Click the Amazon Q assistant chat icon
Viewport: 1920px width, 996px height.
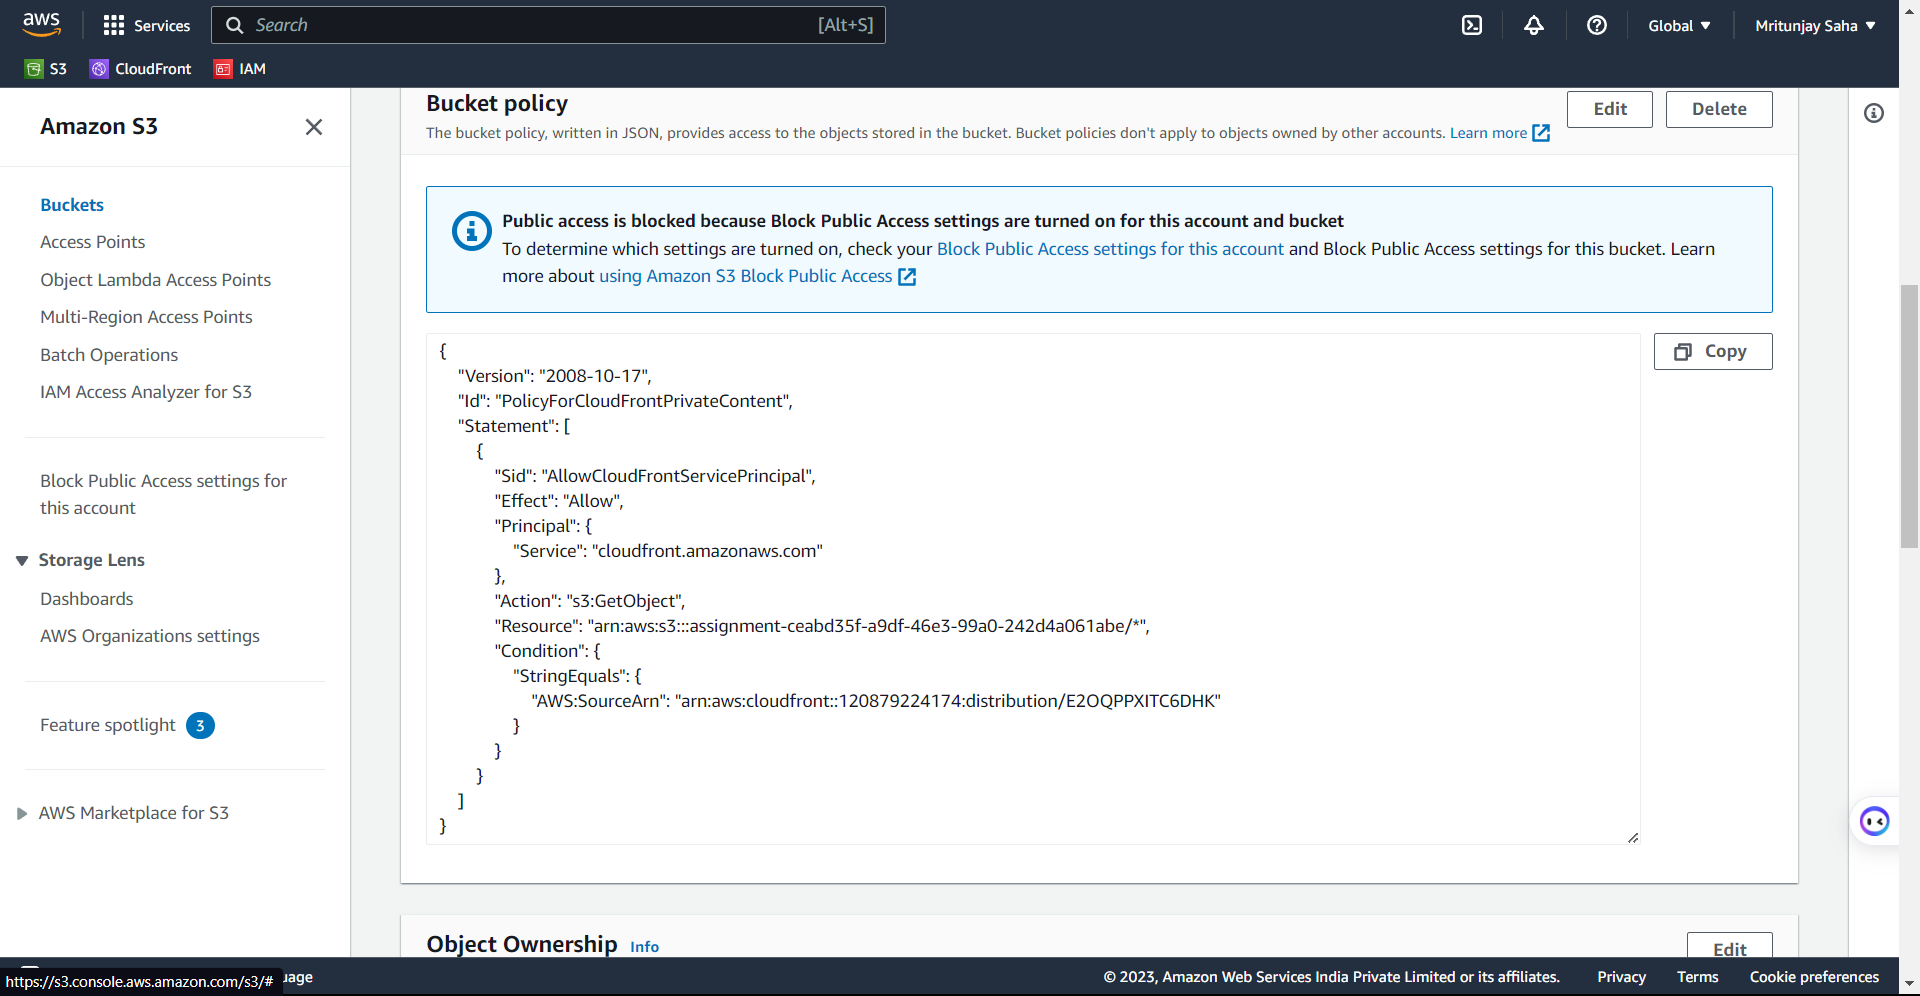[x=1874, y=822]
